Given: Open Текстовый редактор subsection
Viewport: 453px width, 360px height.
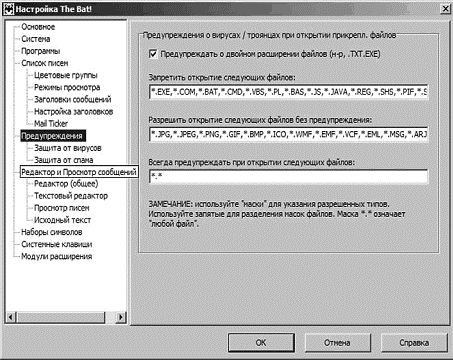Looking at the screenshot, I should [71, 196].
